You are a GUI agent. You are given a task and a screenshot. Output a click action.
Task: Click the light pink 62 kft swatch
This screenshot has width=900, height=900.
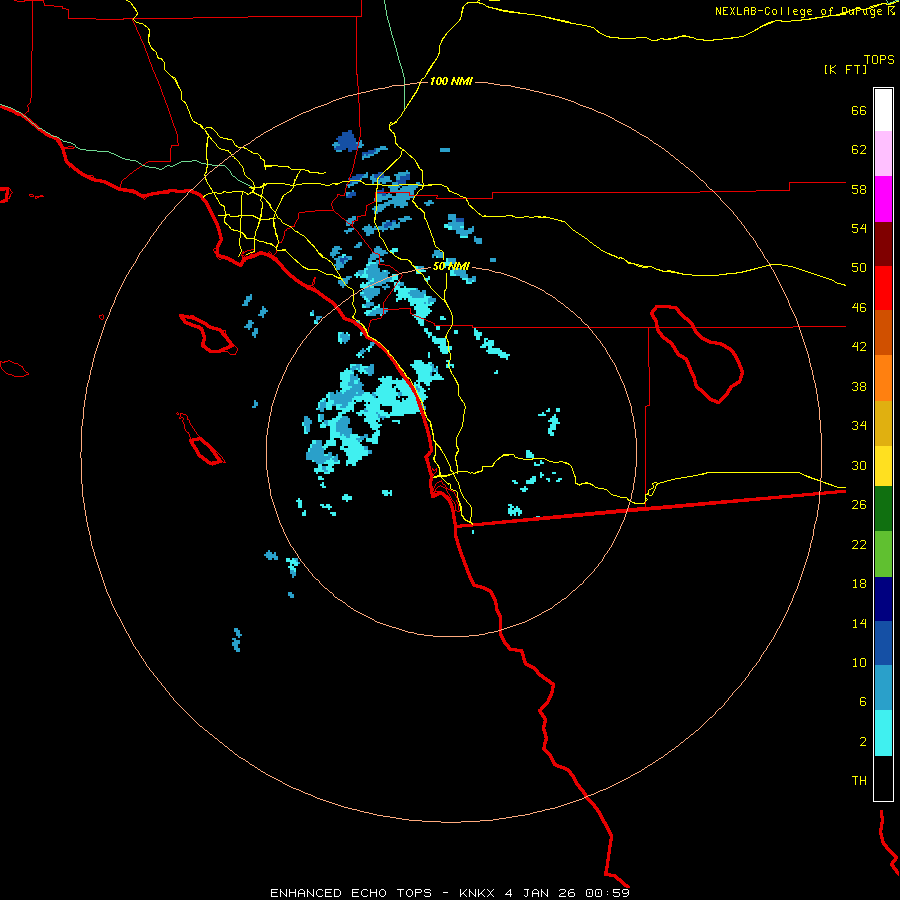click(x=883, y=154)
